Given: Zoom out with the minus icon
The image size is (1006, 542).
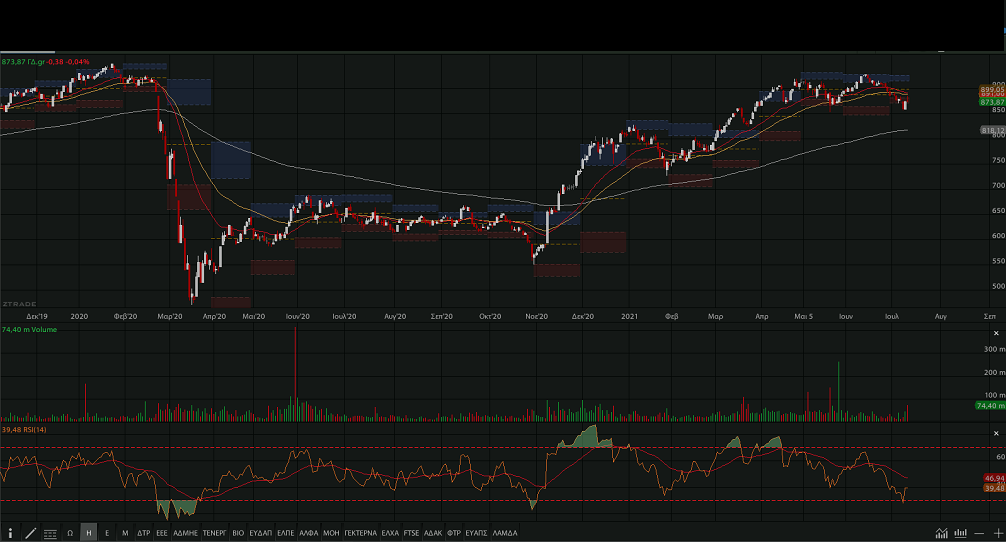Looking at the screenshot, I should (x=977, y=534).
